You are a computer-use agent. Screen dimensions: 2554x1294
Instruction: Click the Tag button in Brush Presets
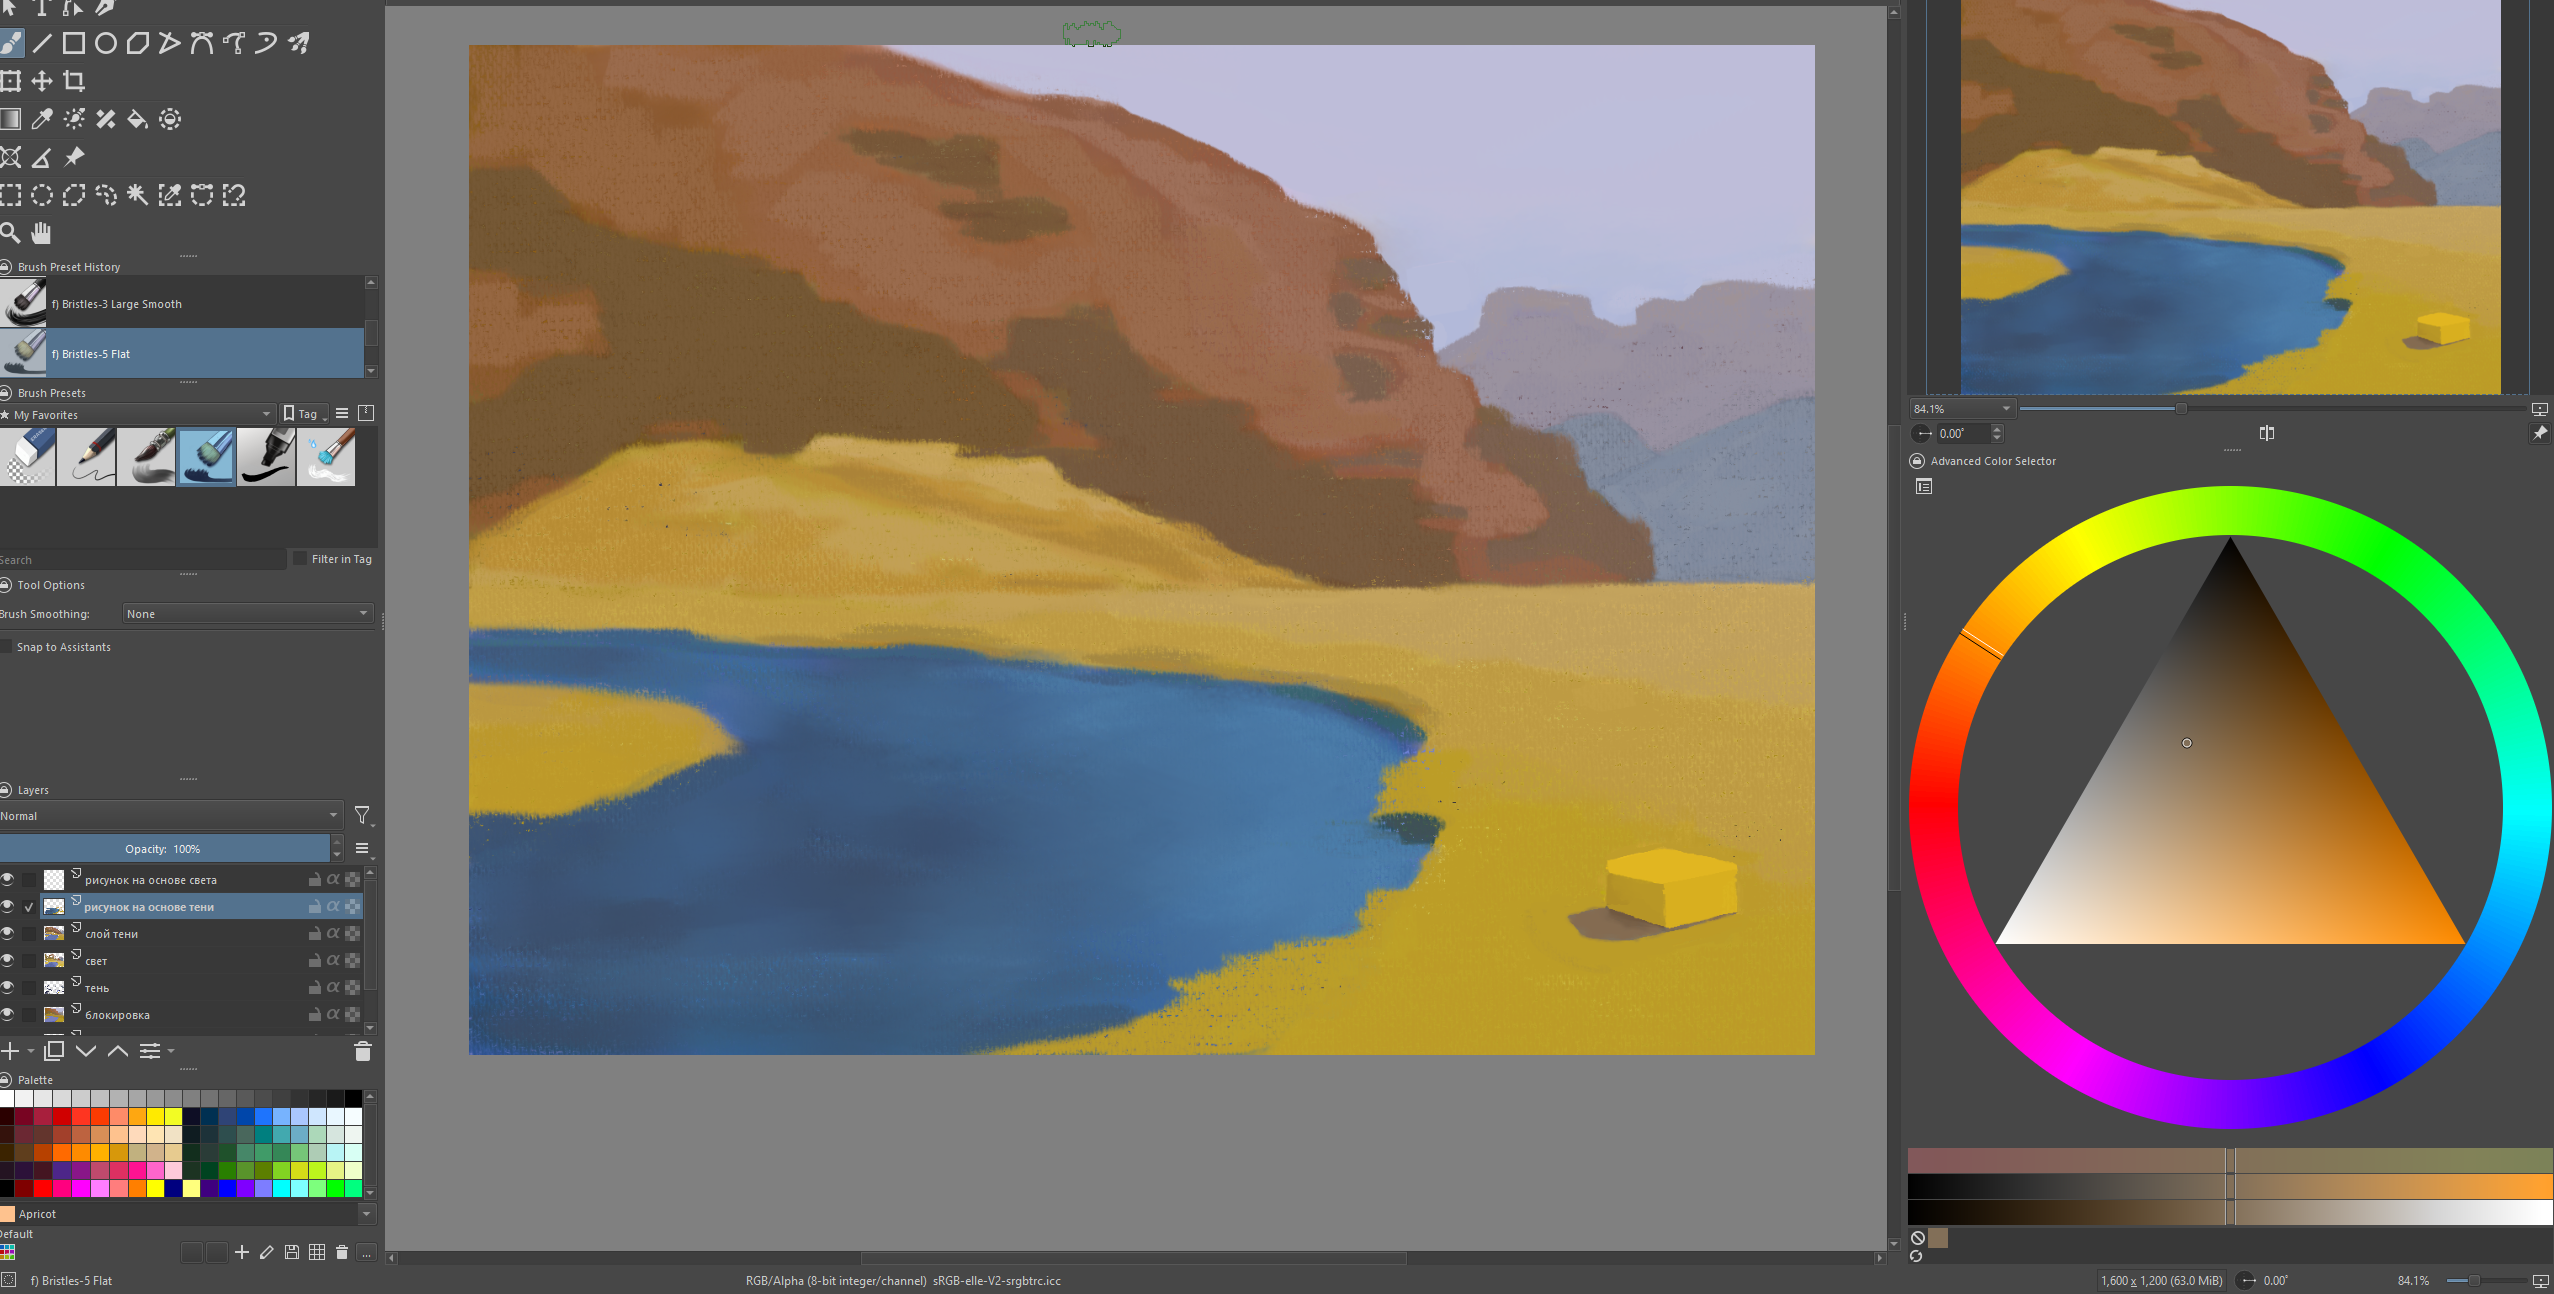pos(302,414)
